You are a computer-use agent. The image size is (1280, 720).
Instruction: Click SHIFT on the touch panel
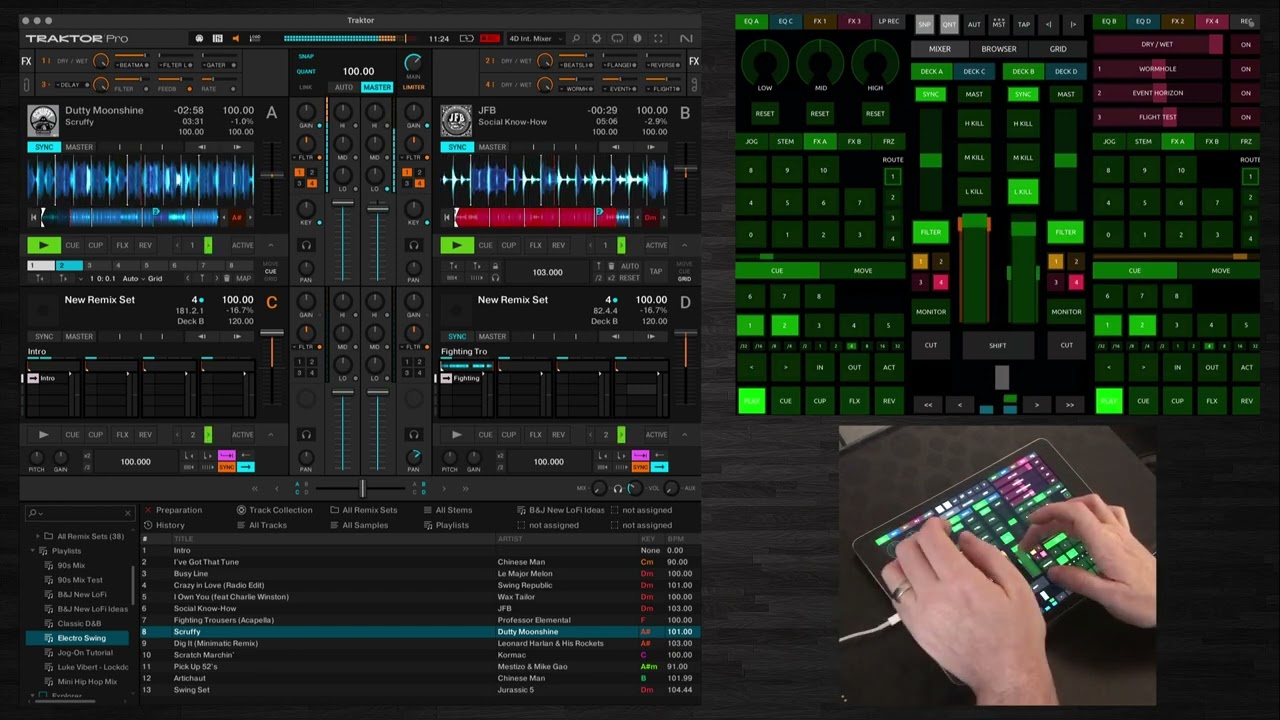[998, 345]
